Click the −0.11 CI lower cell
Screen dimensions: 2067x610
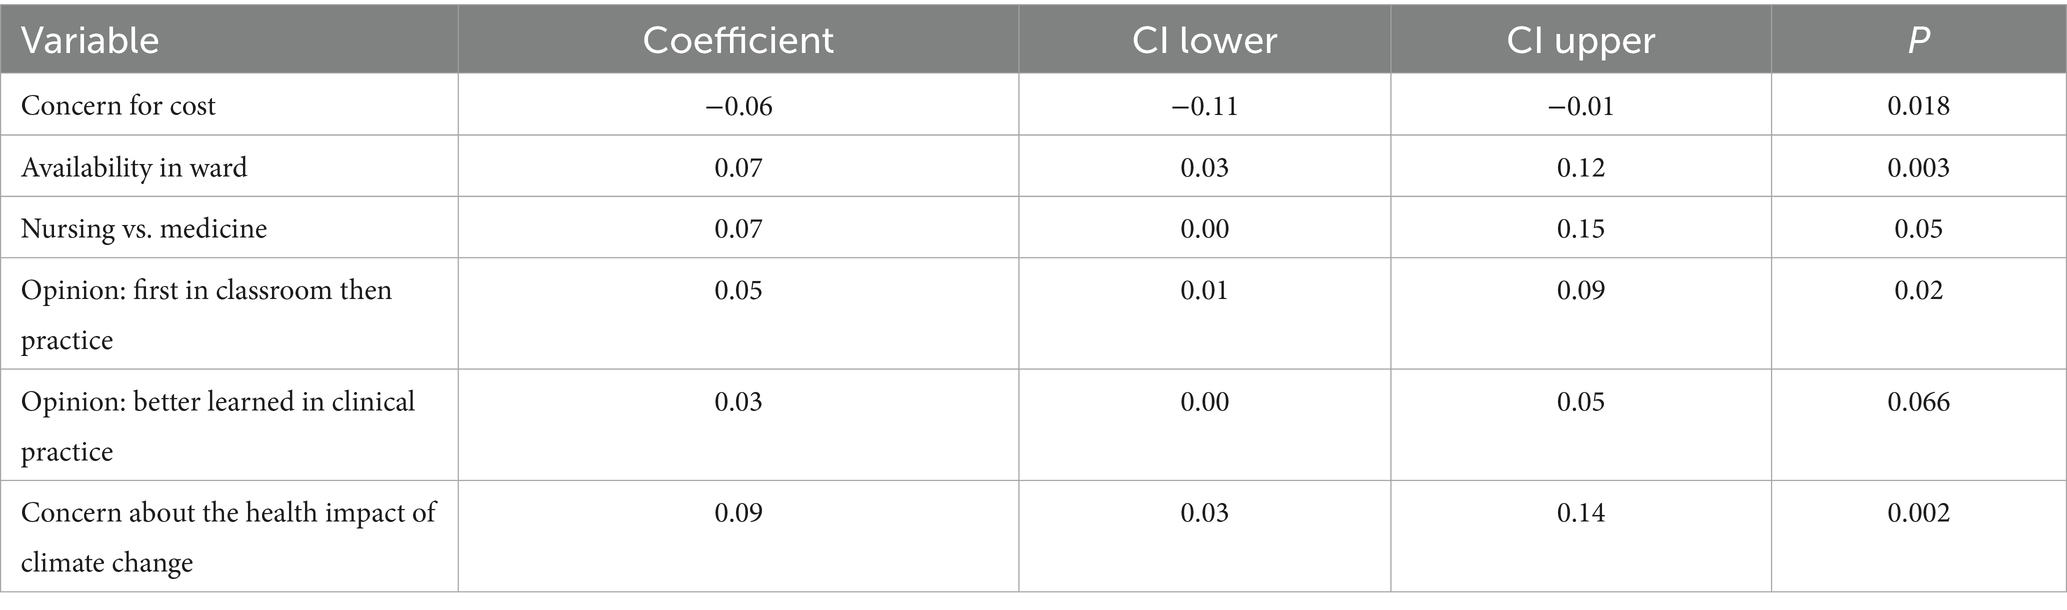[x=1204, y=106]
